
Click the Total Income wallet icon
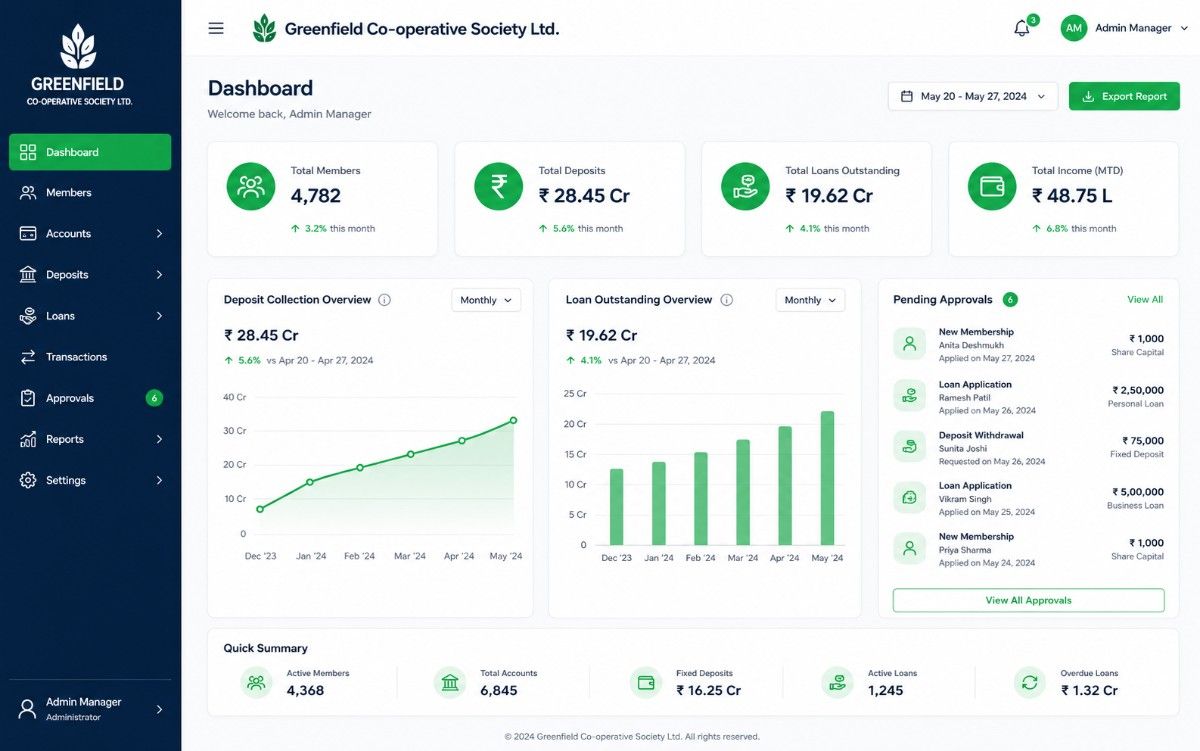coord(992,186)
